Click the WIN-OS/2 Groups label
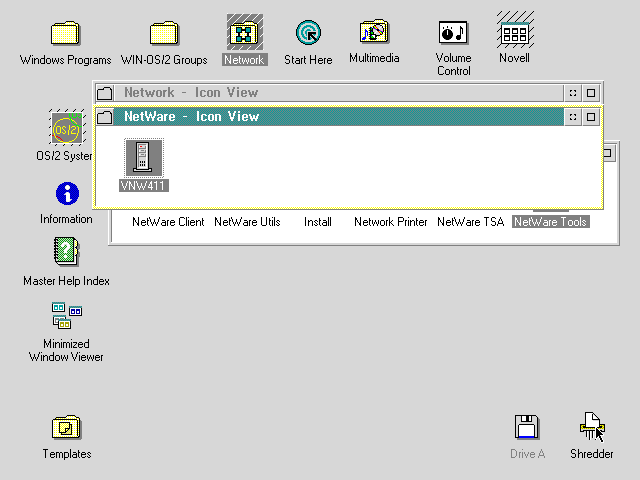Viewport: 640px width, 480px height. 164,60
